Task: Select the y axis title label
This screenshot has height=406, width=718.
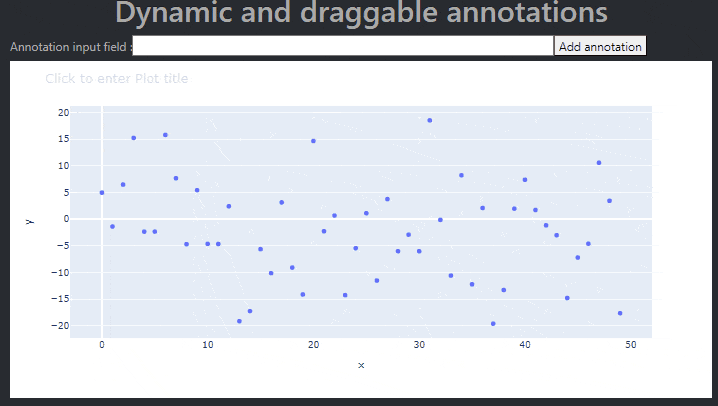Action: [x=30, y=222]
